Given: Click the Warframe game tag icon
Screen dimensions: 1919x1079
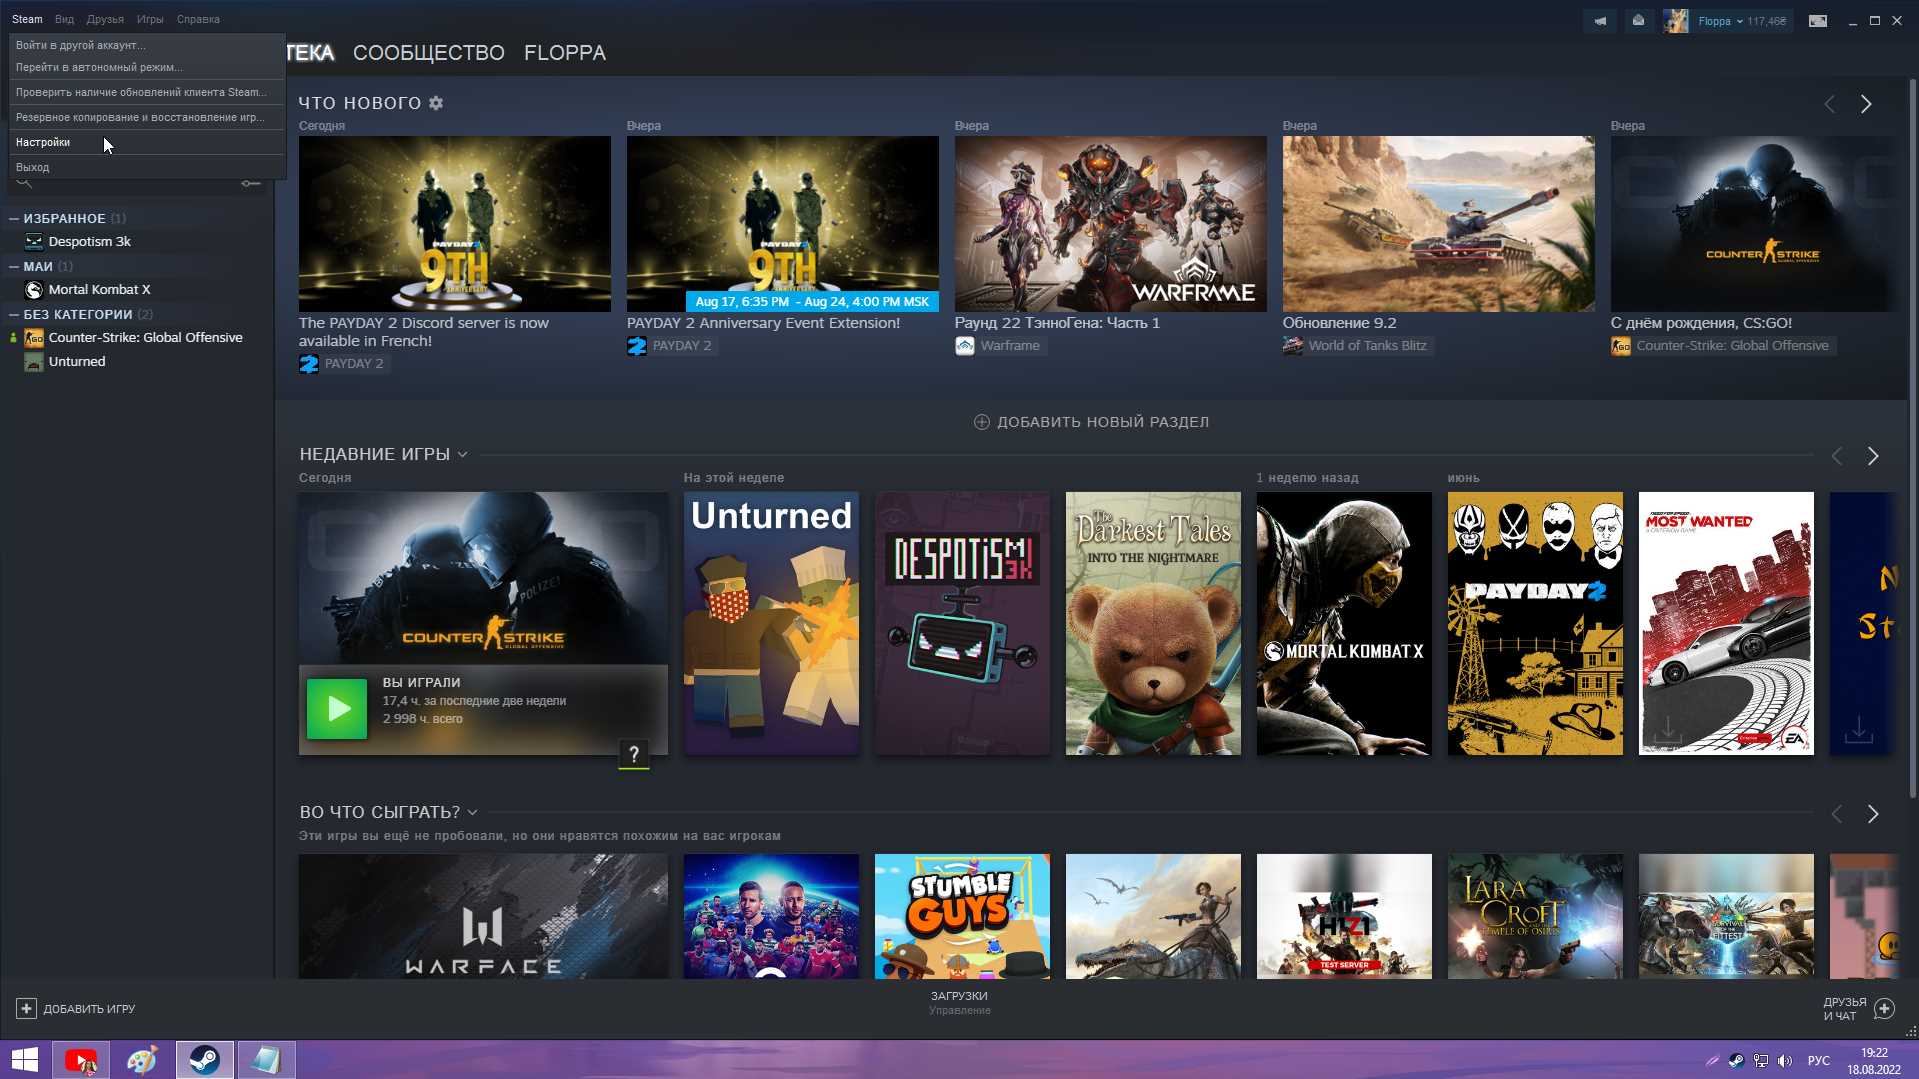Looking at the screenshot, I should 965,346.
